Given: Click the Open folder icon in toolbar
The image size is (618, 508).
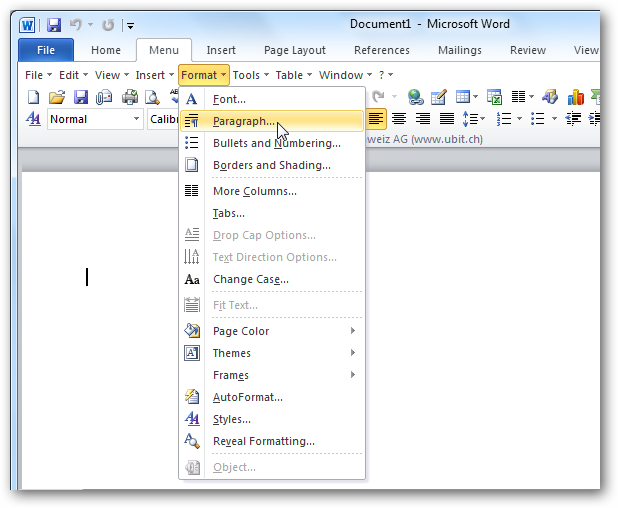Looking at the screenshot, I should pyautogui.click(x=57, y=97).
